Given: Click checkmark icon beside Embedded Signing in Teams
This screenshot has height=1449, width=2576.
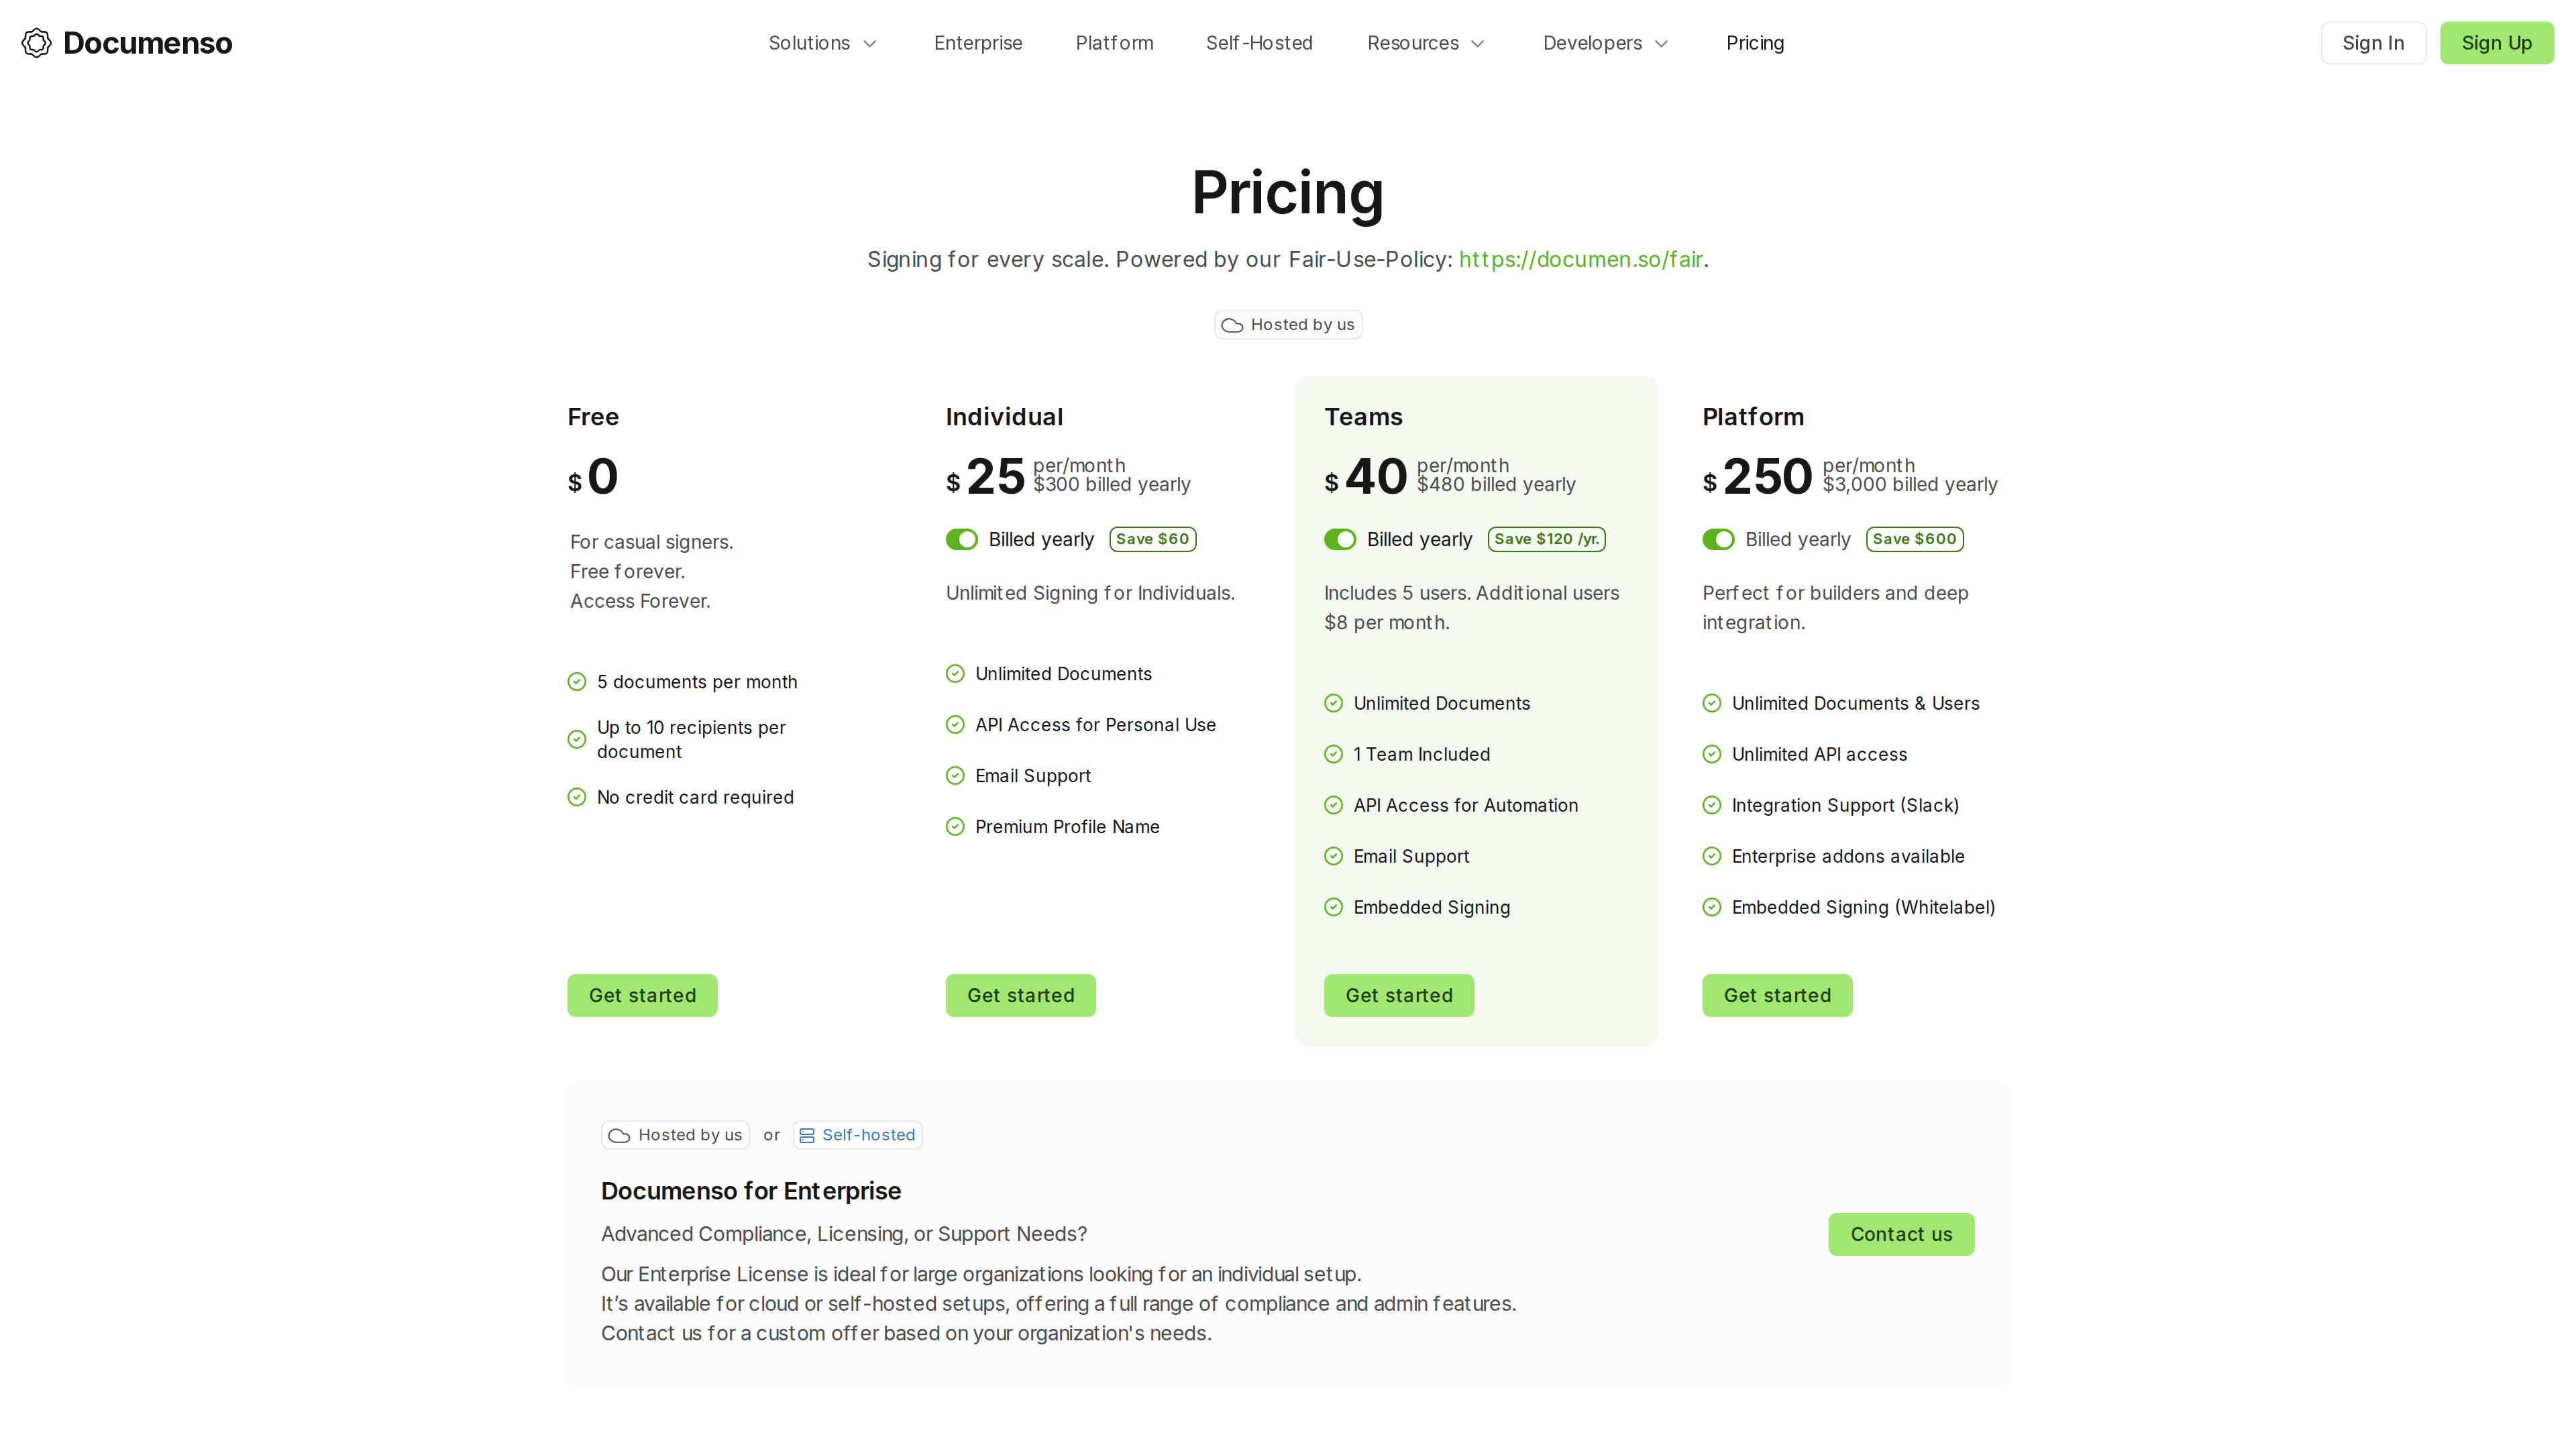Looking at the screenshot, I should [x=1333, y=908].
